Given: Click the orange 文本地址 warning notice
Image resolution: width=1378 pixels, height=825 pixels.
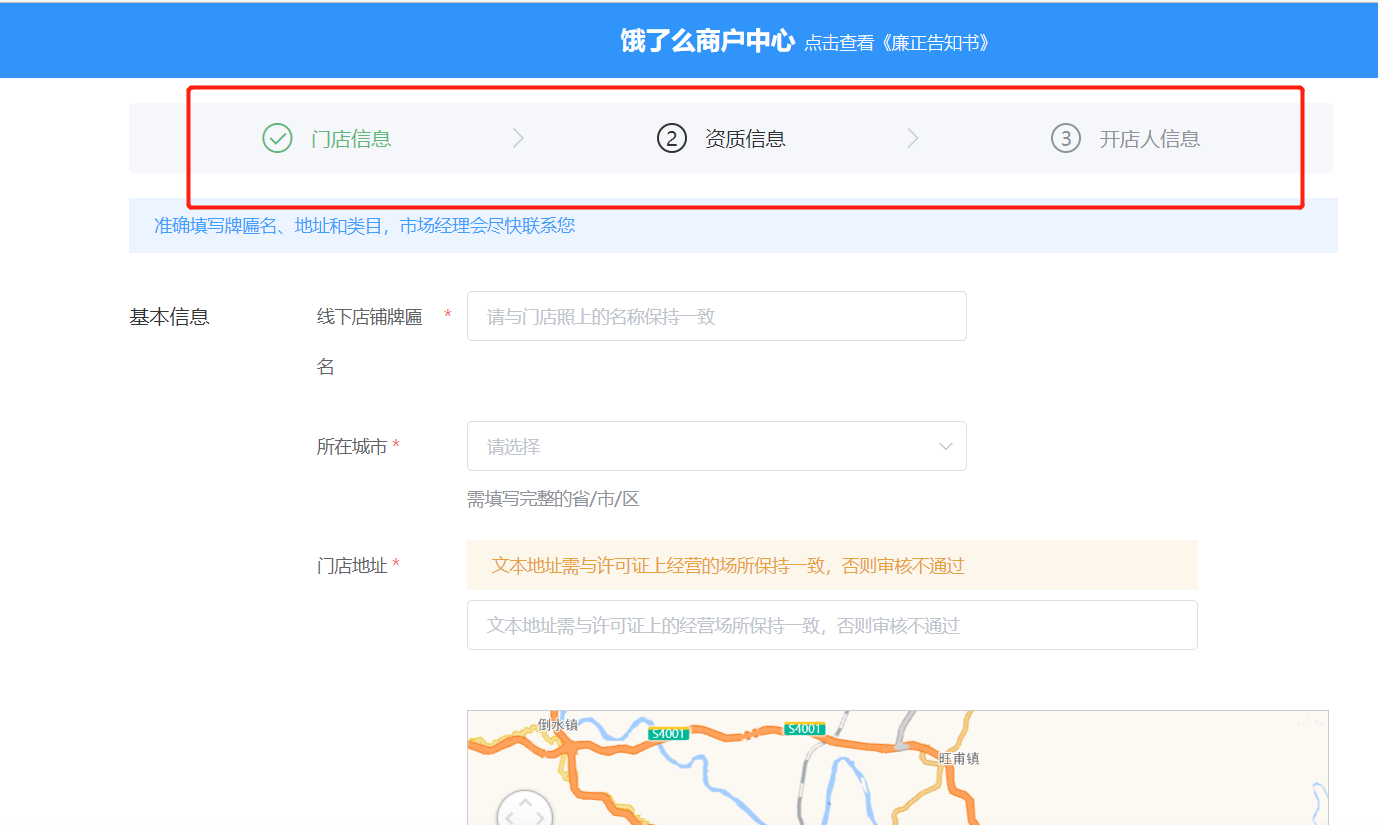Looking at the screenshot, I should (x=832, y=565).
